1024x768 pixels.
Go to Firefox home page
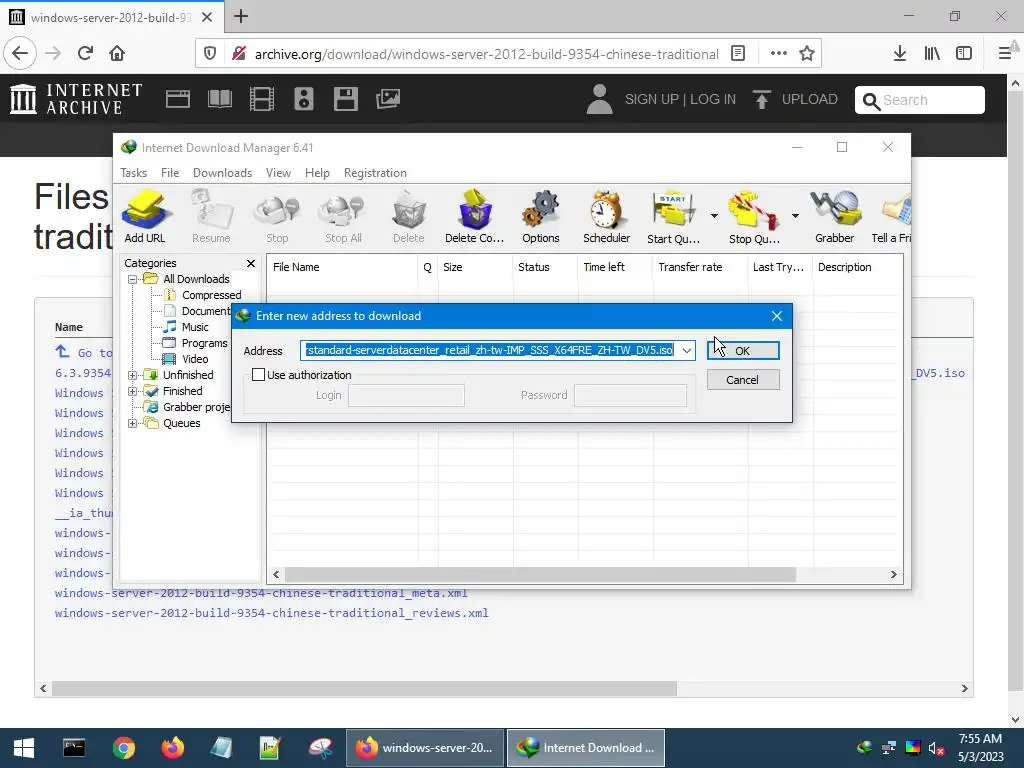117,53
